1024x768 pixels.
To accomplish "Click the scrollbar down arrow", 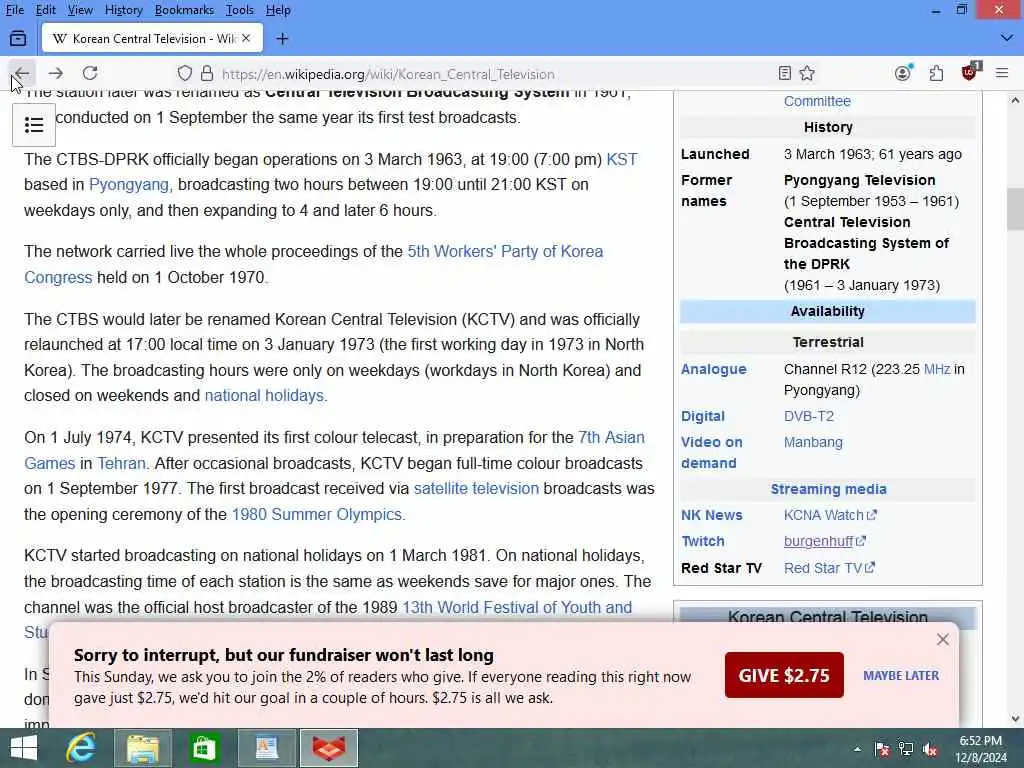I will [x=1015, y=719].
